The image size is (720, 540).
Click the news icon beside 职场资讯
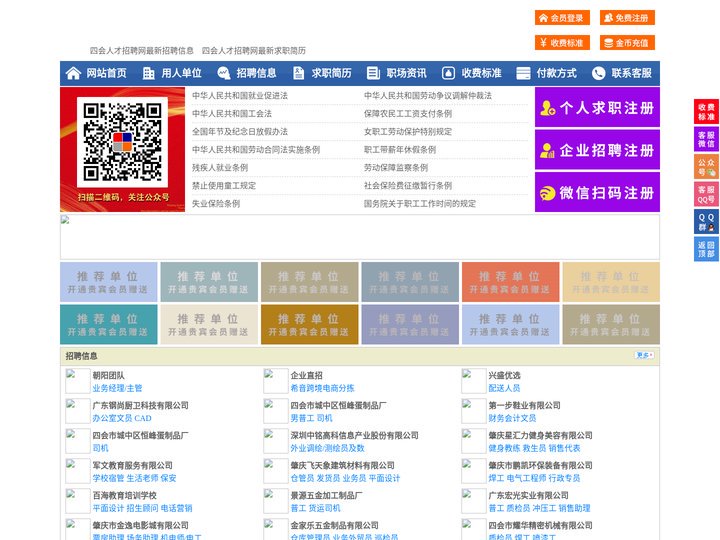tap(373, 73)
